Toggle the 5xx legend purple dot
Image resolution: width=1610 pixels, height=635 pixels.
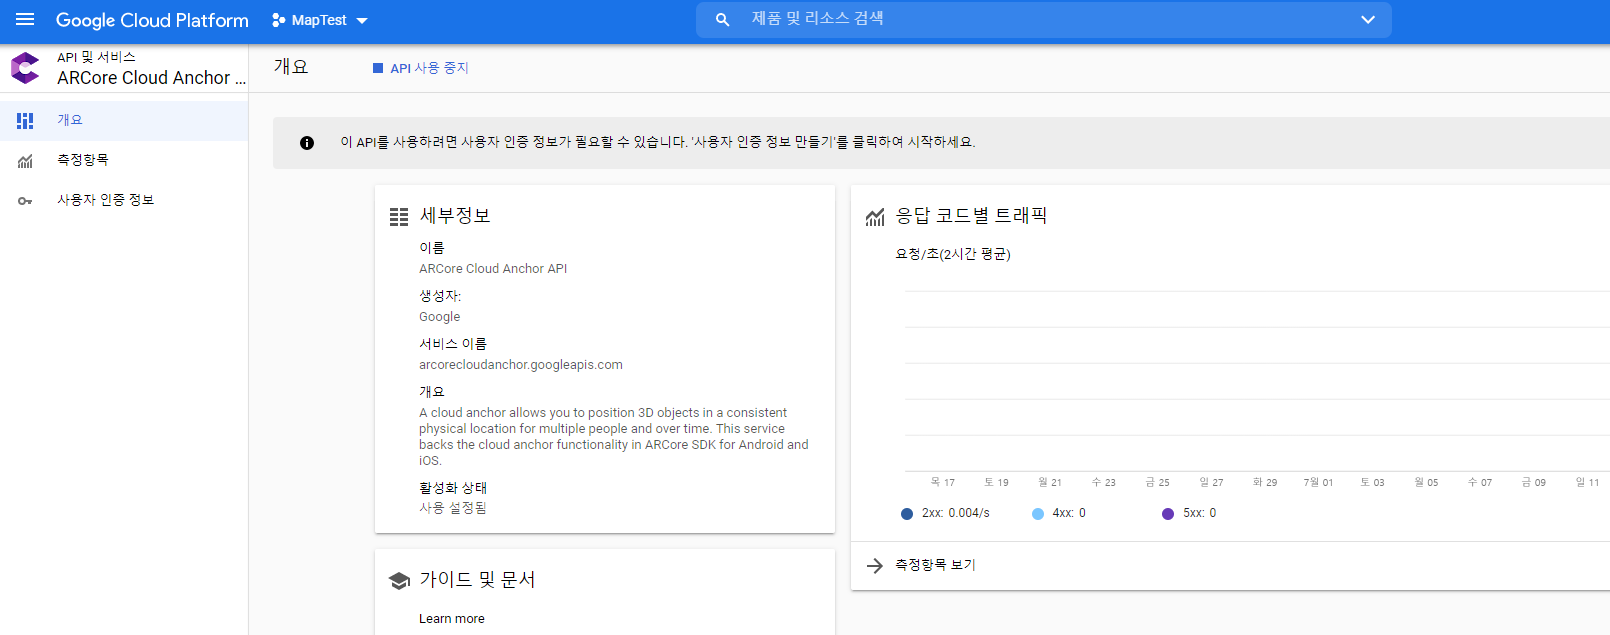(x=1168, y=514)
